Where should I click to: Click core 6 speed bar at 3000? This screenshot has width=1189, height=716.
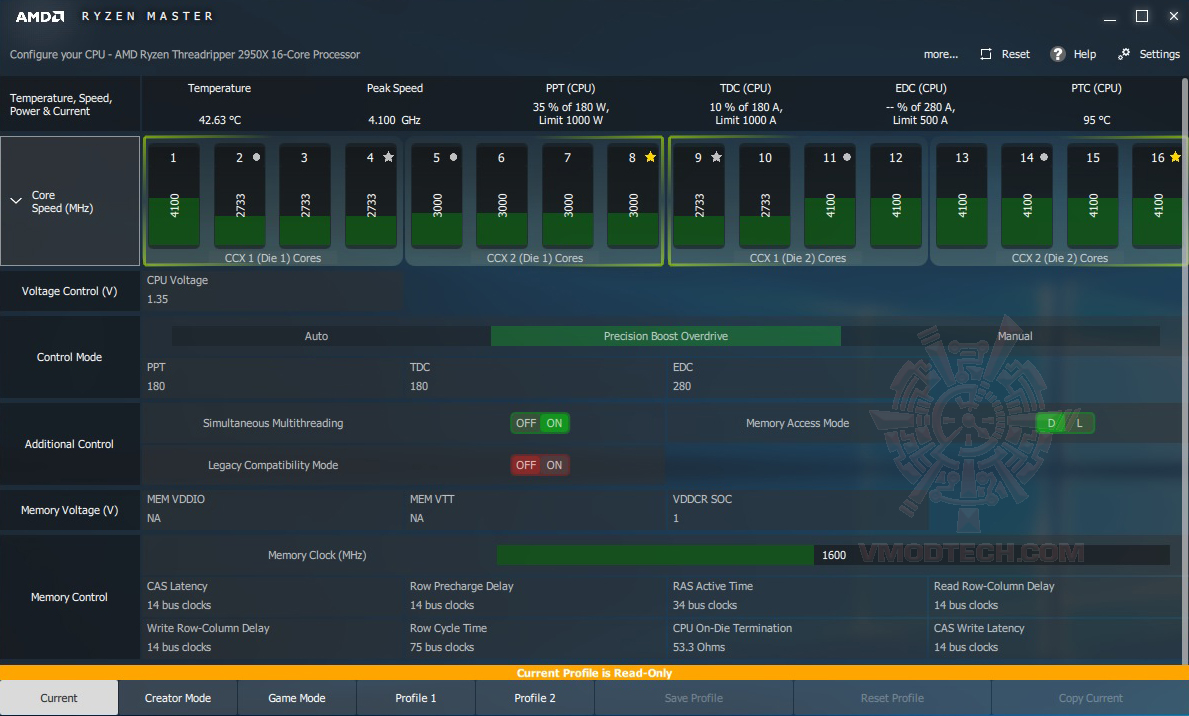501,195
